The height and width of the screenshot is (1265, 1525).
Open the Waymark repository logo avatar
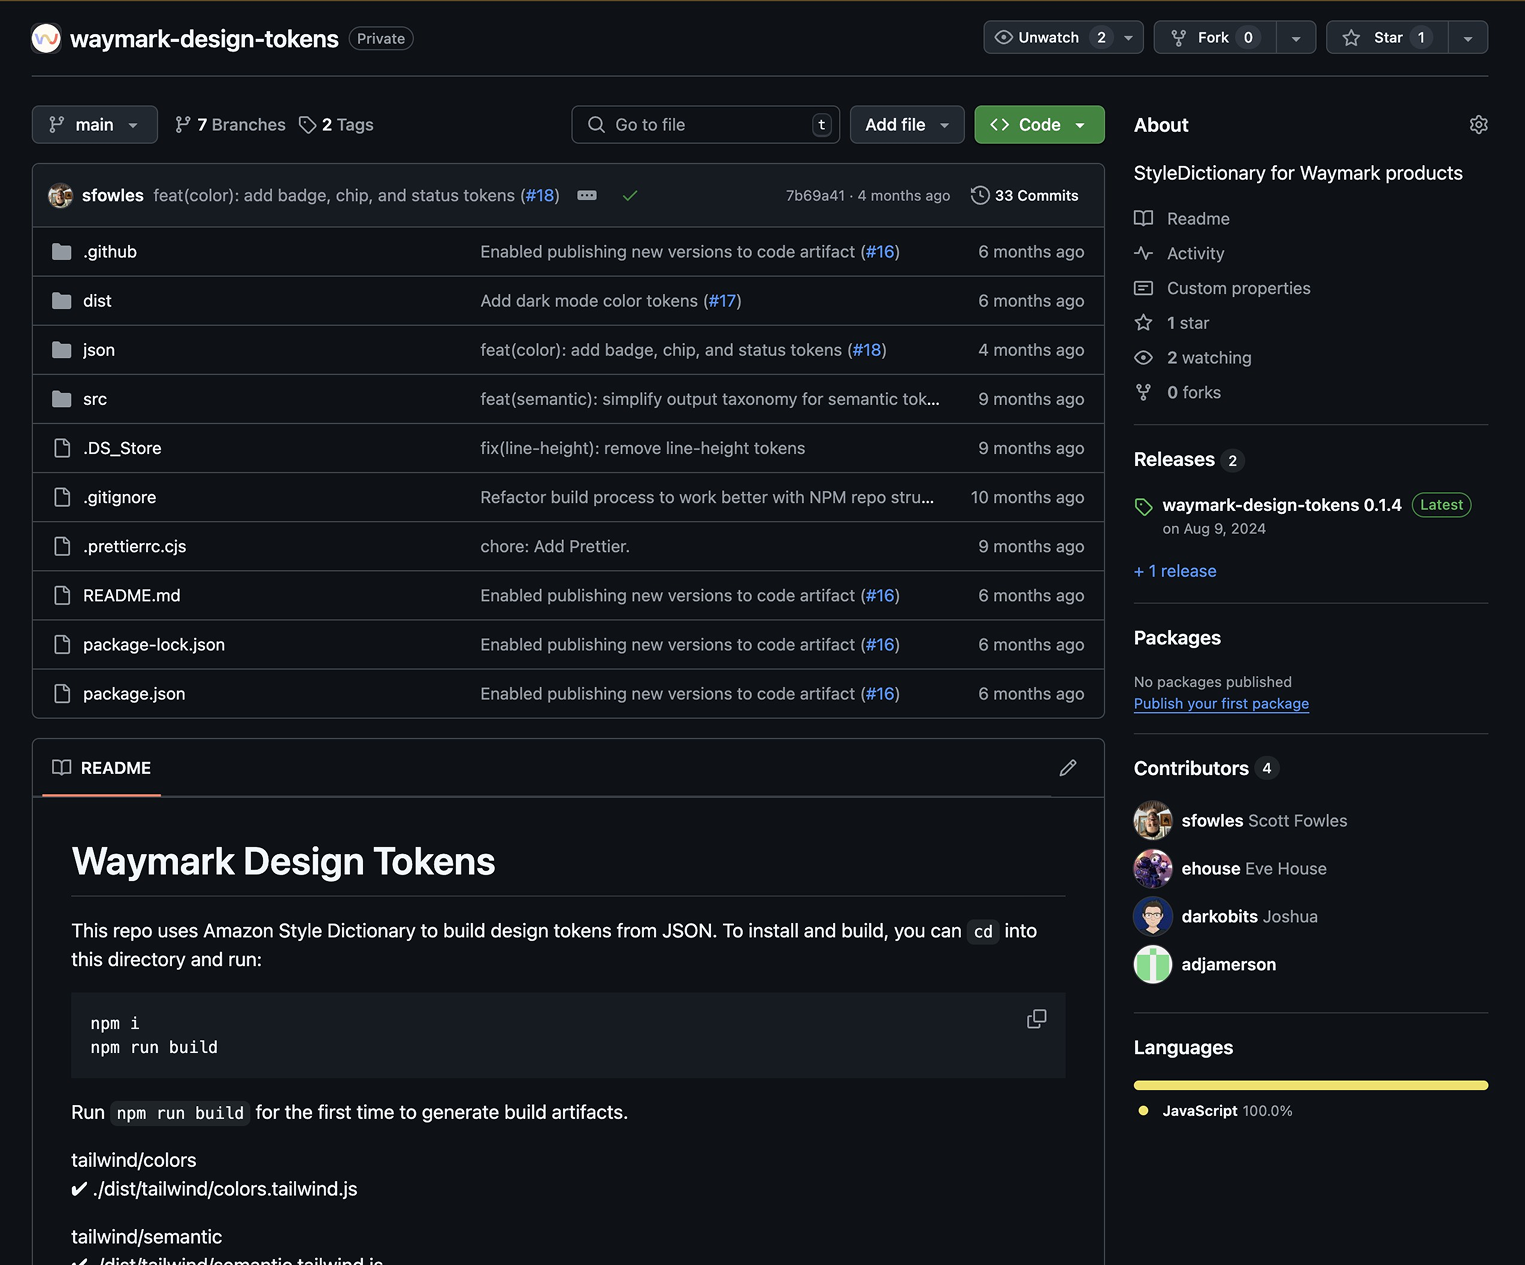[46, 38]
